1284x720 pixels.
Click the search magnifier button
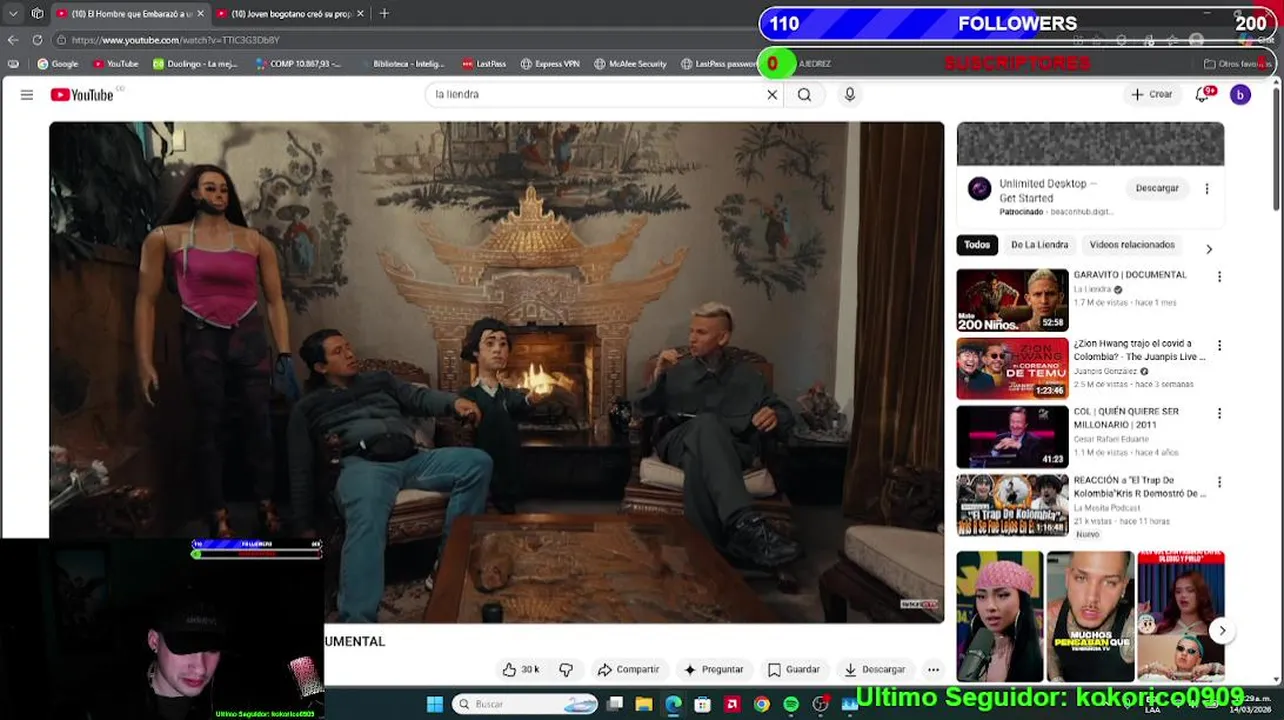[804, 95]
